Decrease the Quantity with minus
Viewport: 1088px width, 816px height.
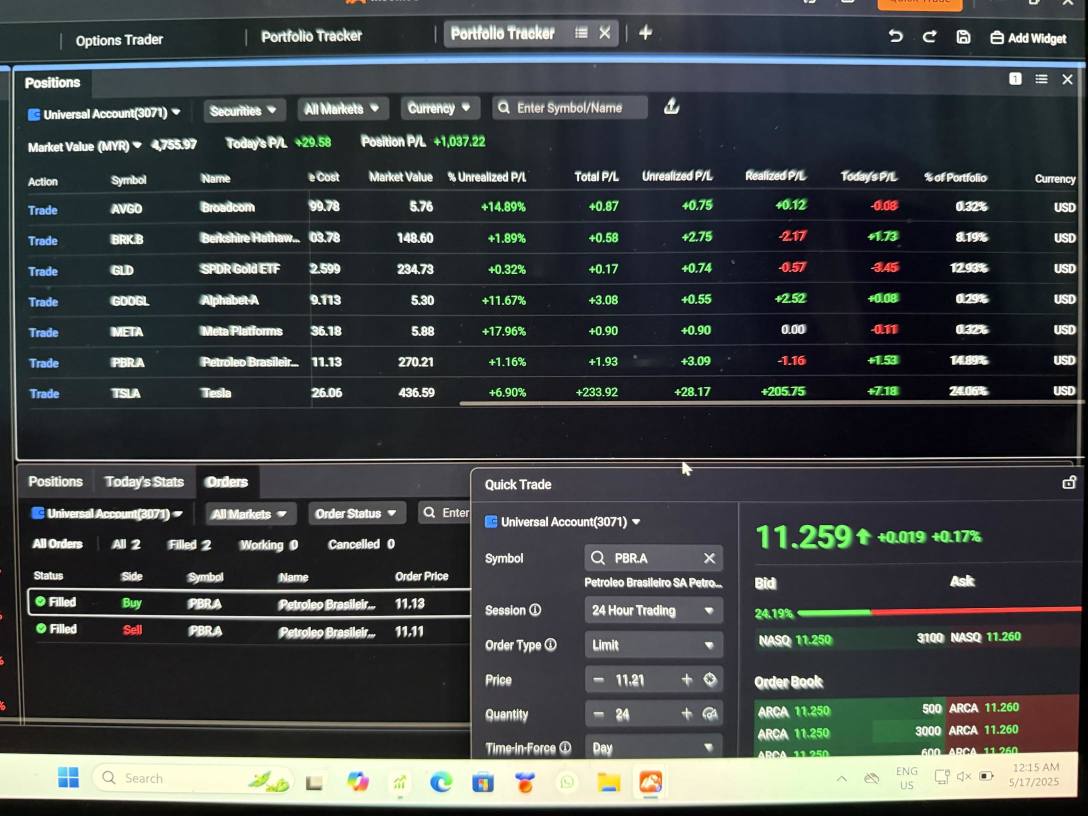click(599, 714)
